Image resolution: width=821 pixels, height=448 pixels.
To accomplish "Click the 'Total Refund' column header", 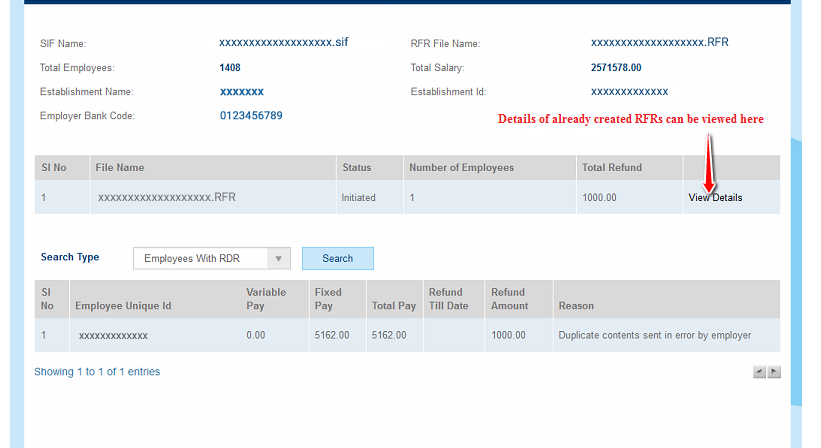I will coord(612,168).
